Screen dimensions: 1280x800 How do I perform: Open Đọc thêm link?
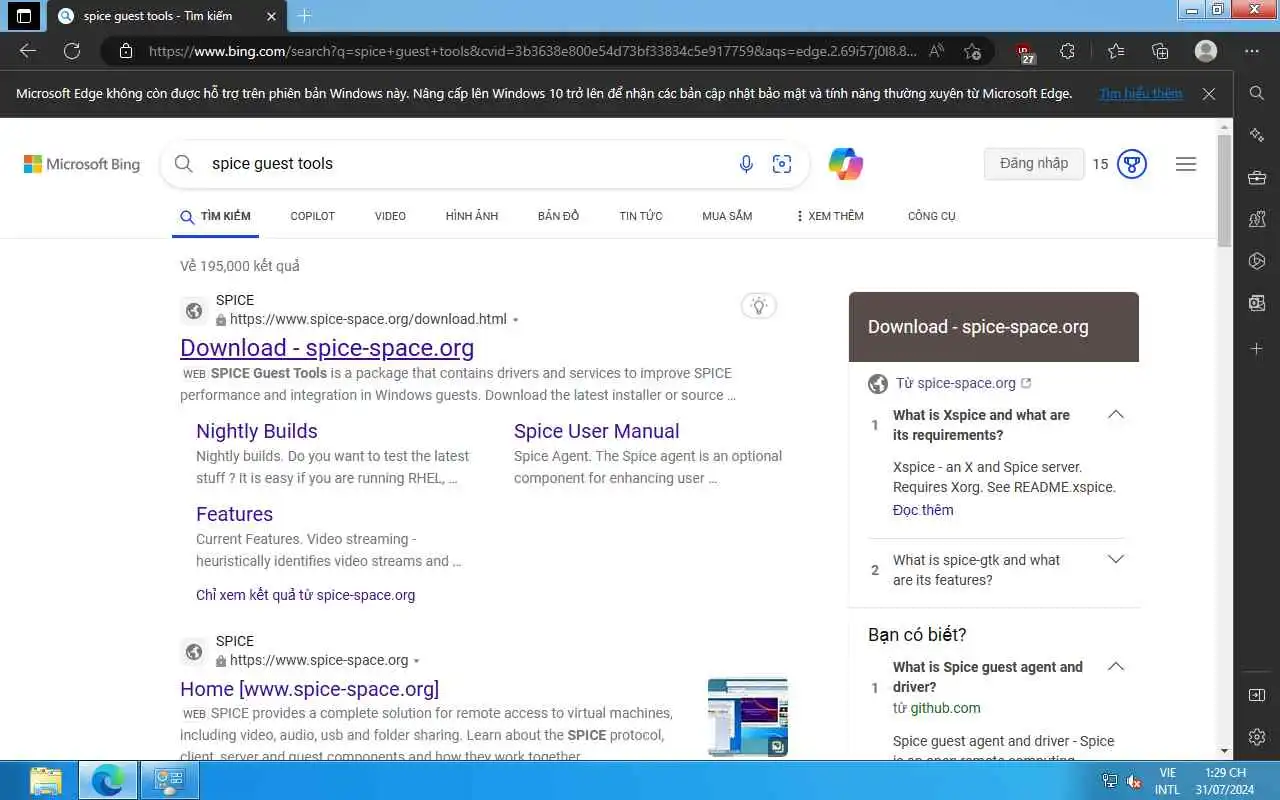(923, 510)
